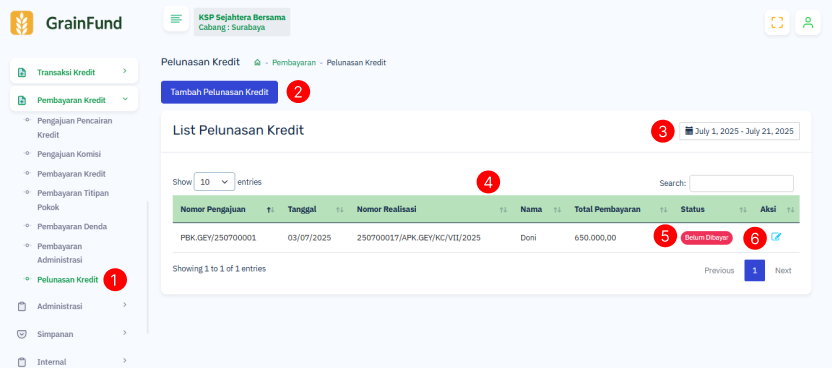Screen dimensions: 832x368
Task: Go to page 1 in pagination
Action: pos(755,270)
